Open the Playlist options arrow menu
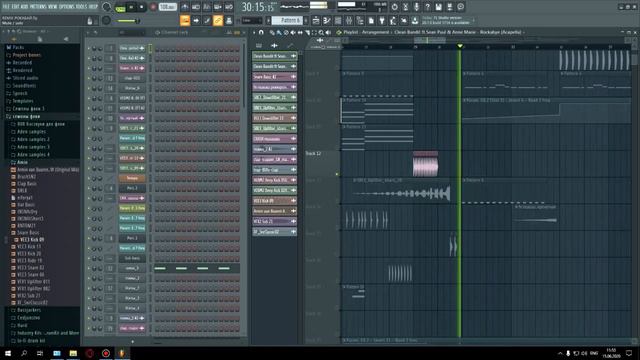640x360 pixels. (x=254, y=32)
